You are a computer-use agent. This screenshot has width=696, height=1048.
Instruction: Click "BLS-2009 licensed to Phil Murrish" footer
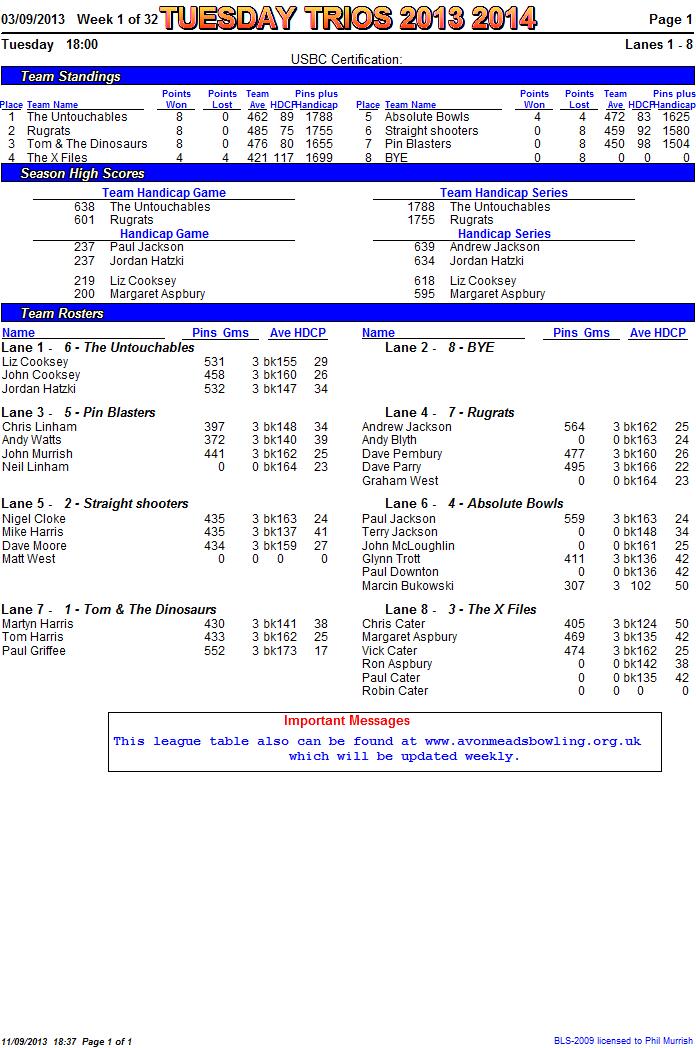point(624,1041)
